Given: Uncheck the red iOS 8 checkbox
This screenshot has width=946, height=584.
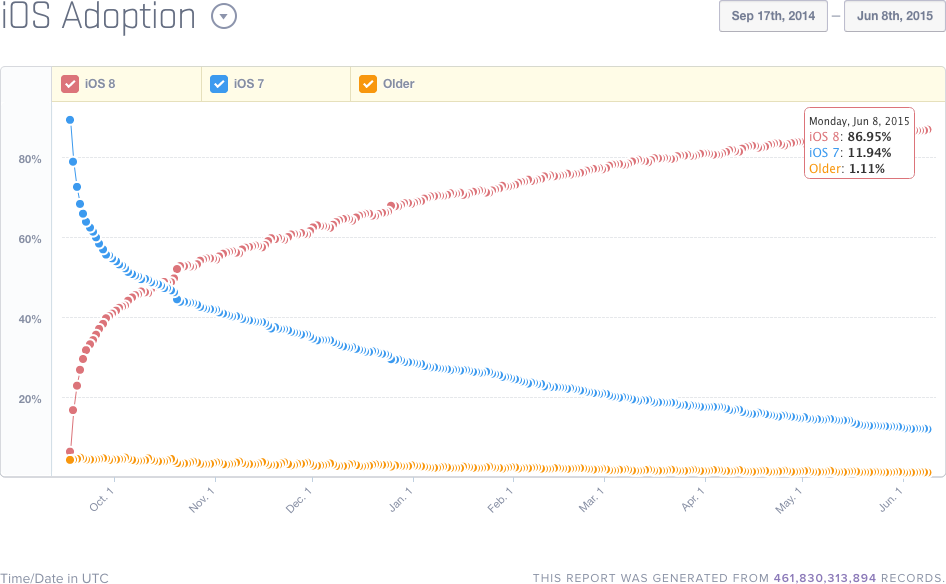Looking at the screenshot, I should point(68,84).
